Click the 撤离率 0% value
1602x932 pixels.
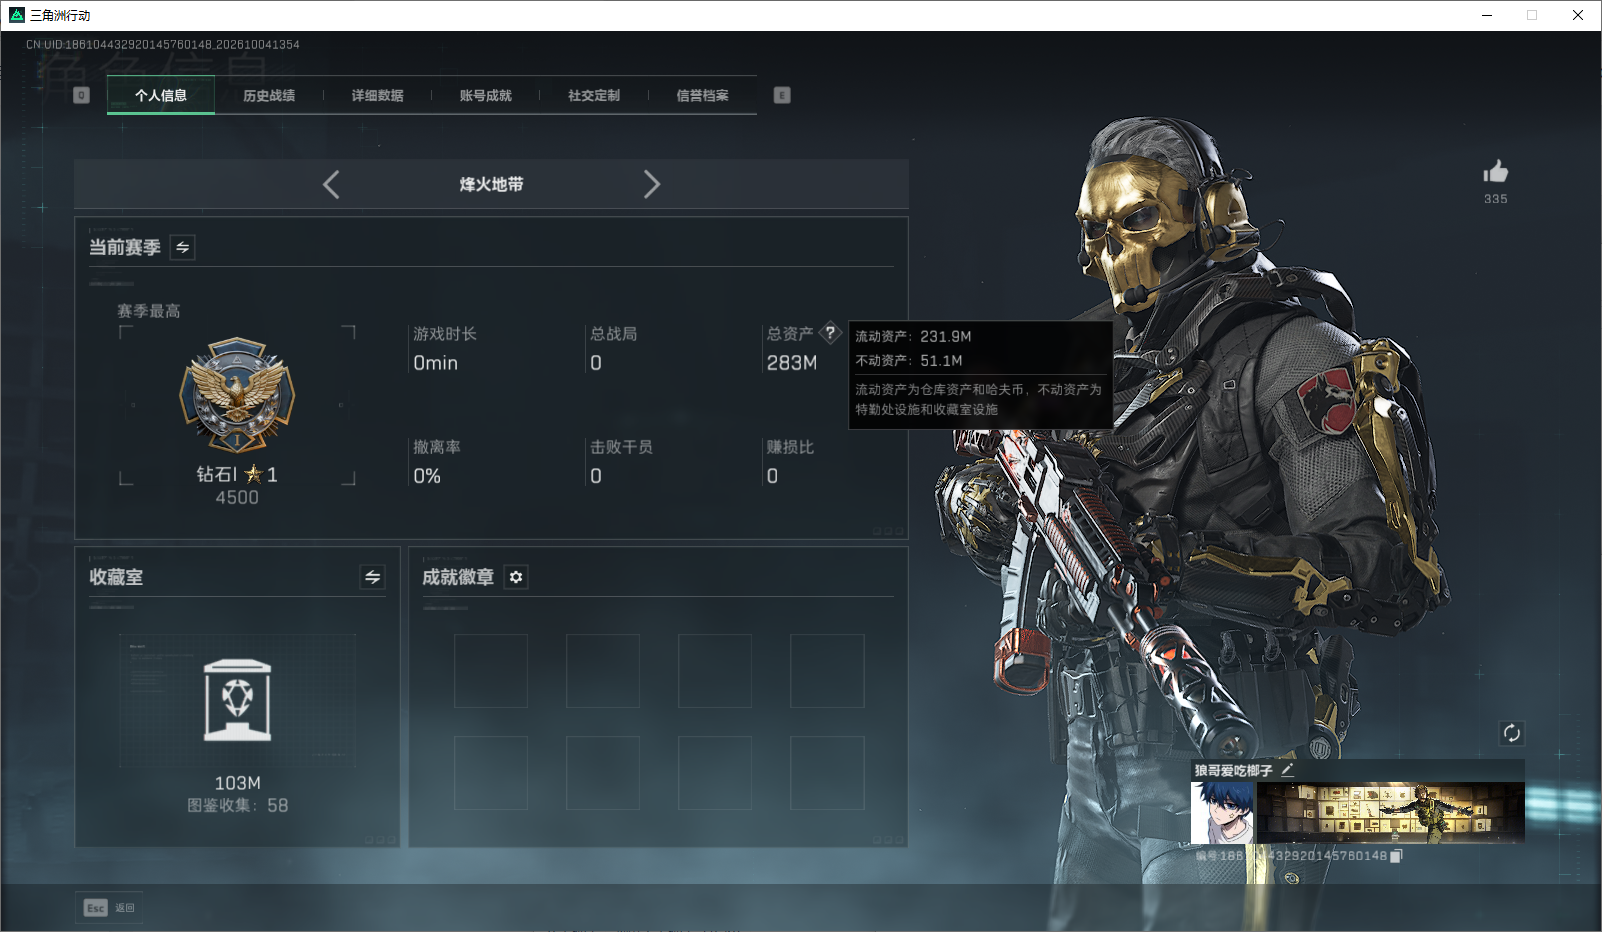coord(427,476)
